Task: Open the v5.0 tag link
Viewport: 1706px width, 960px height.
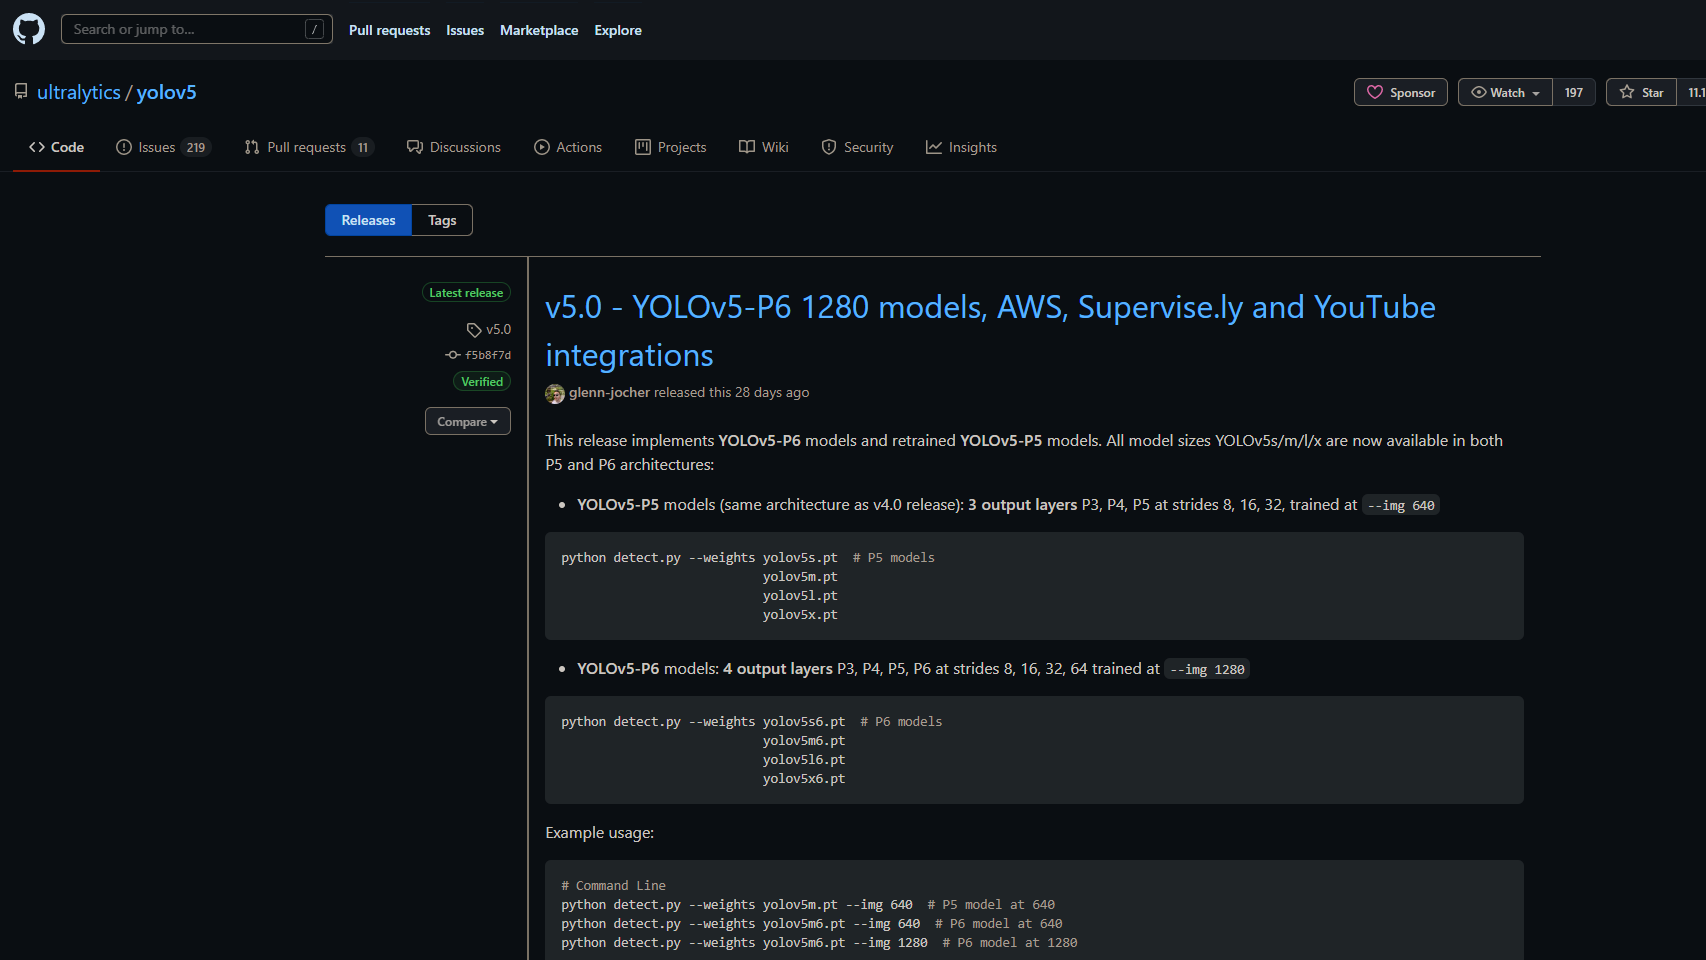Action: coord(498,329)
